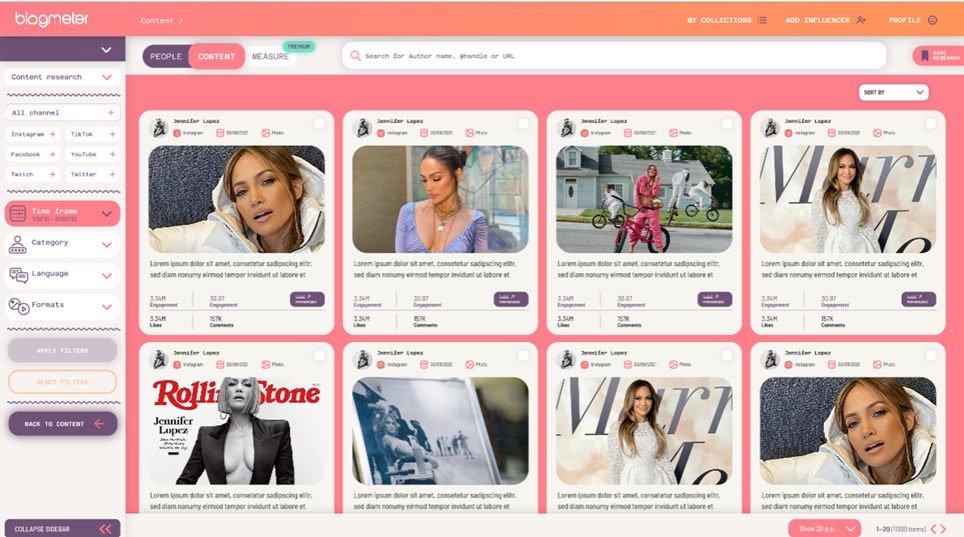Switch to the Content tab
The width and height of the screenshot is (964, 537).
coord(216,56)
